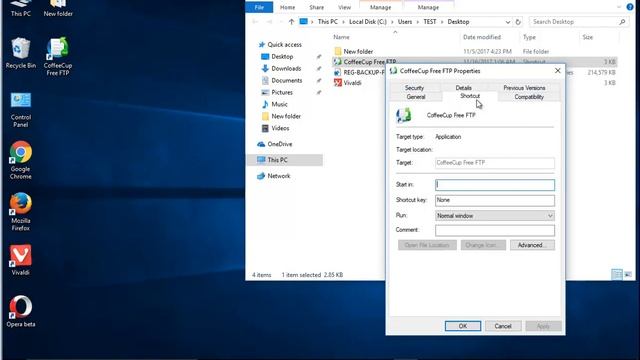Select New folder row in file list
This screenshot has width=640, height=360.
pos(475,51)
